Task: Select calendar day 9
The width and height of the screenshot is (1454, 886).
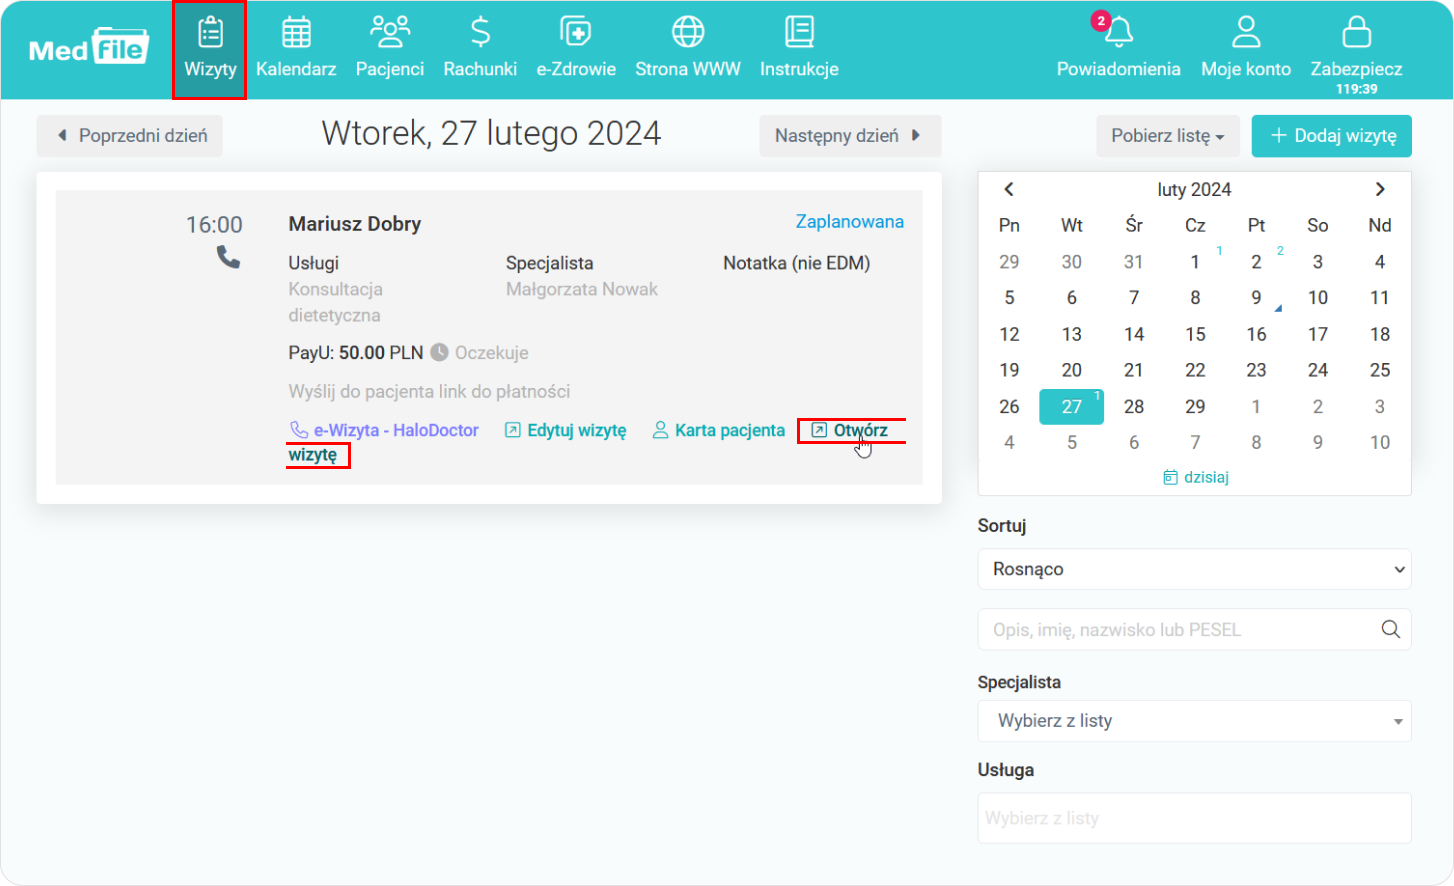Action: point(1256,298)
